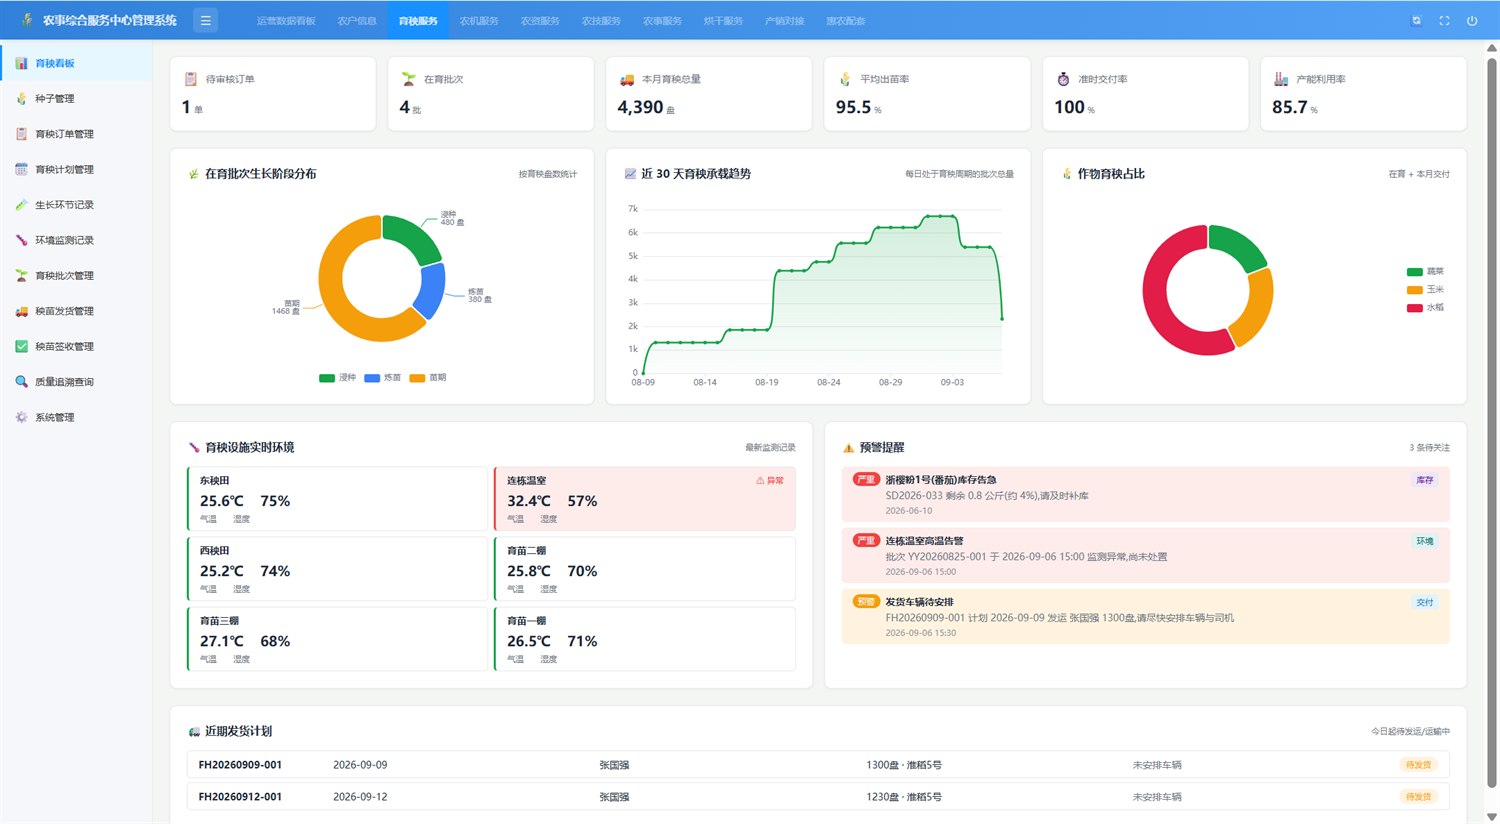1500x824 pixels.
Task: Select the 烘干服务 tab
Action: point(723,20)
